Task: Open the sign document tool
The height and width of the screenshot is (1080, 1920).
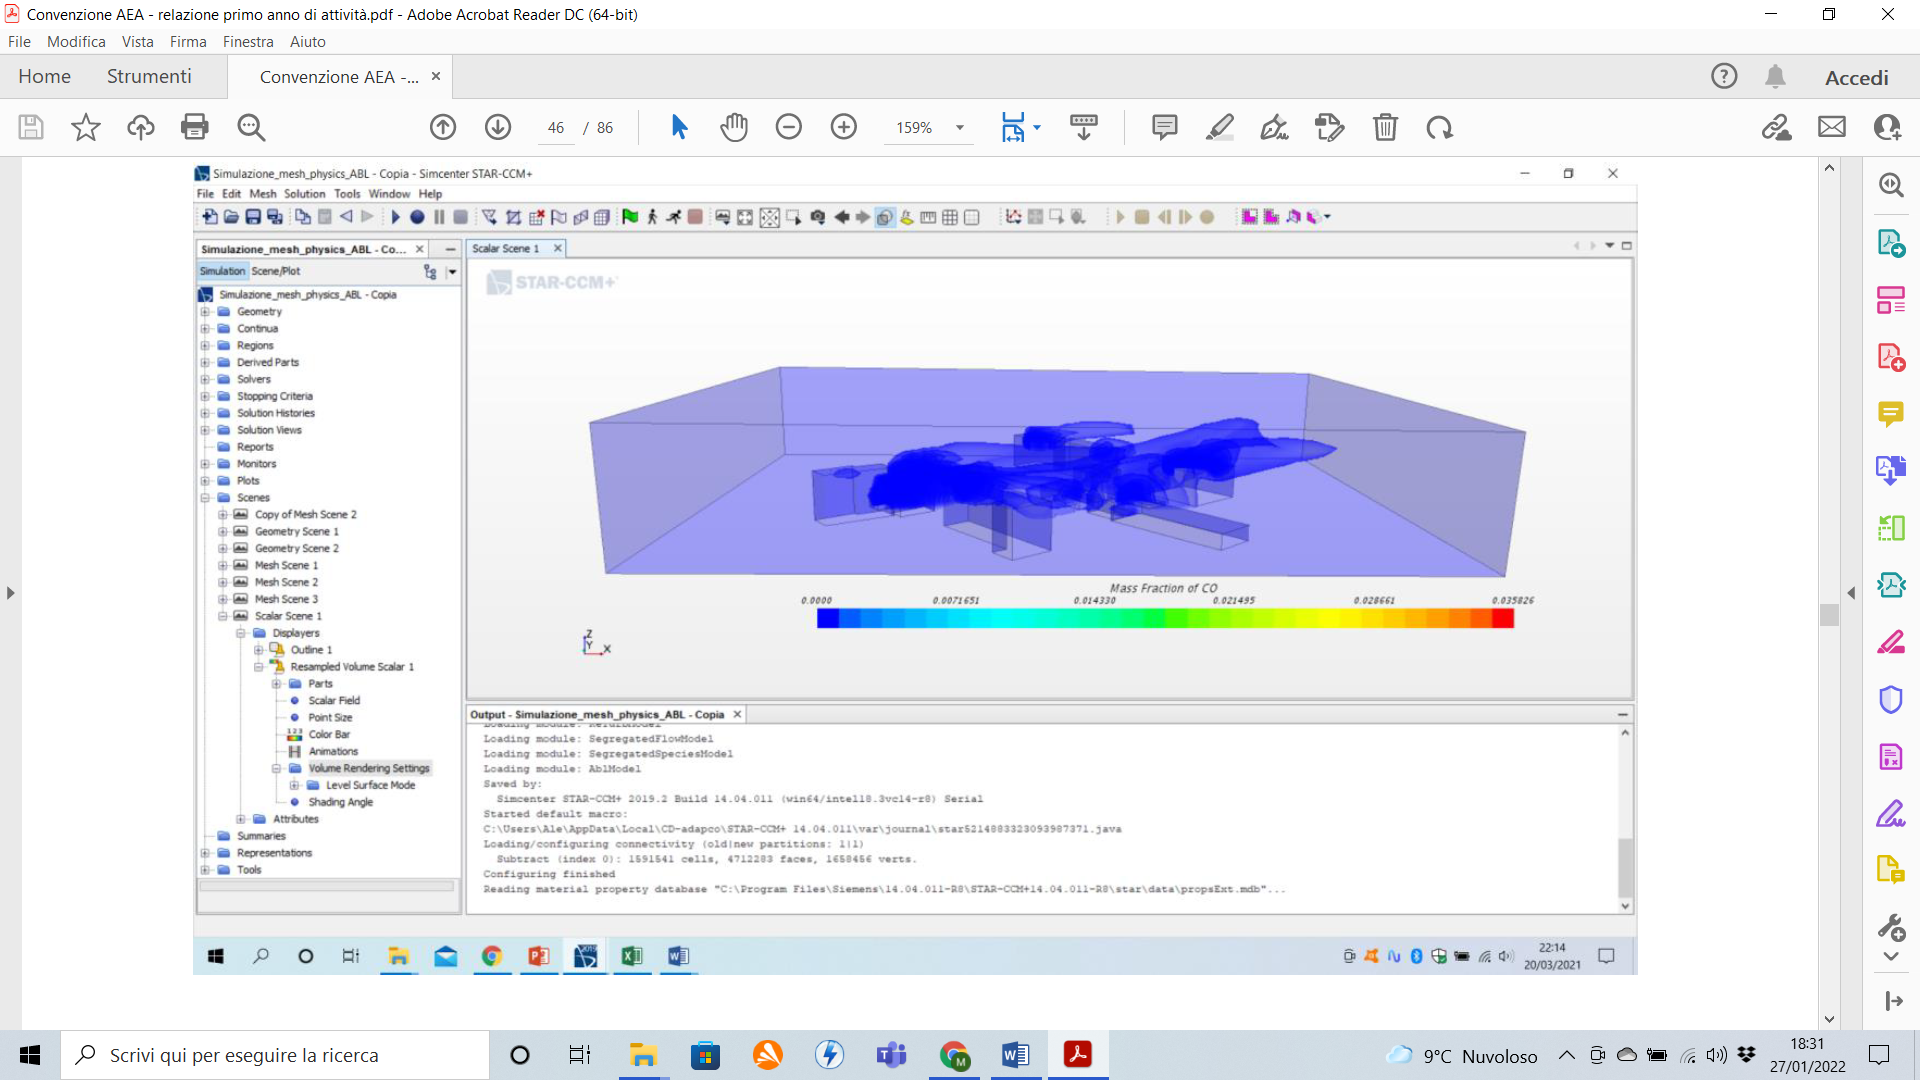Action: 1275,127
